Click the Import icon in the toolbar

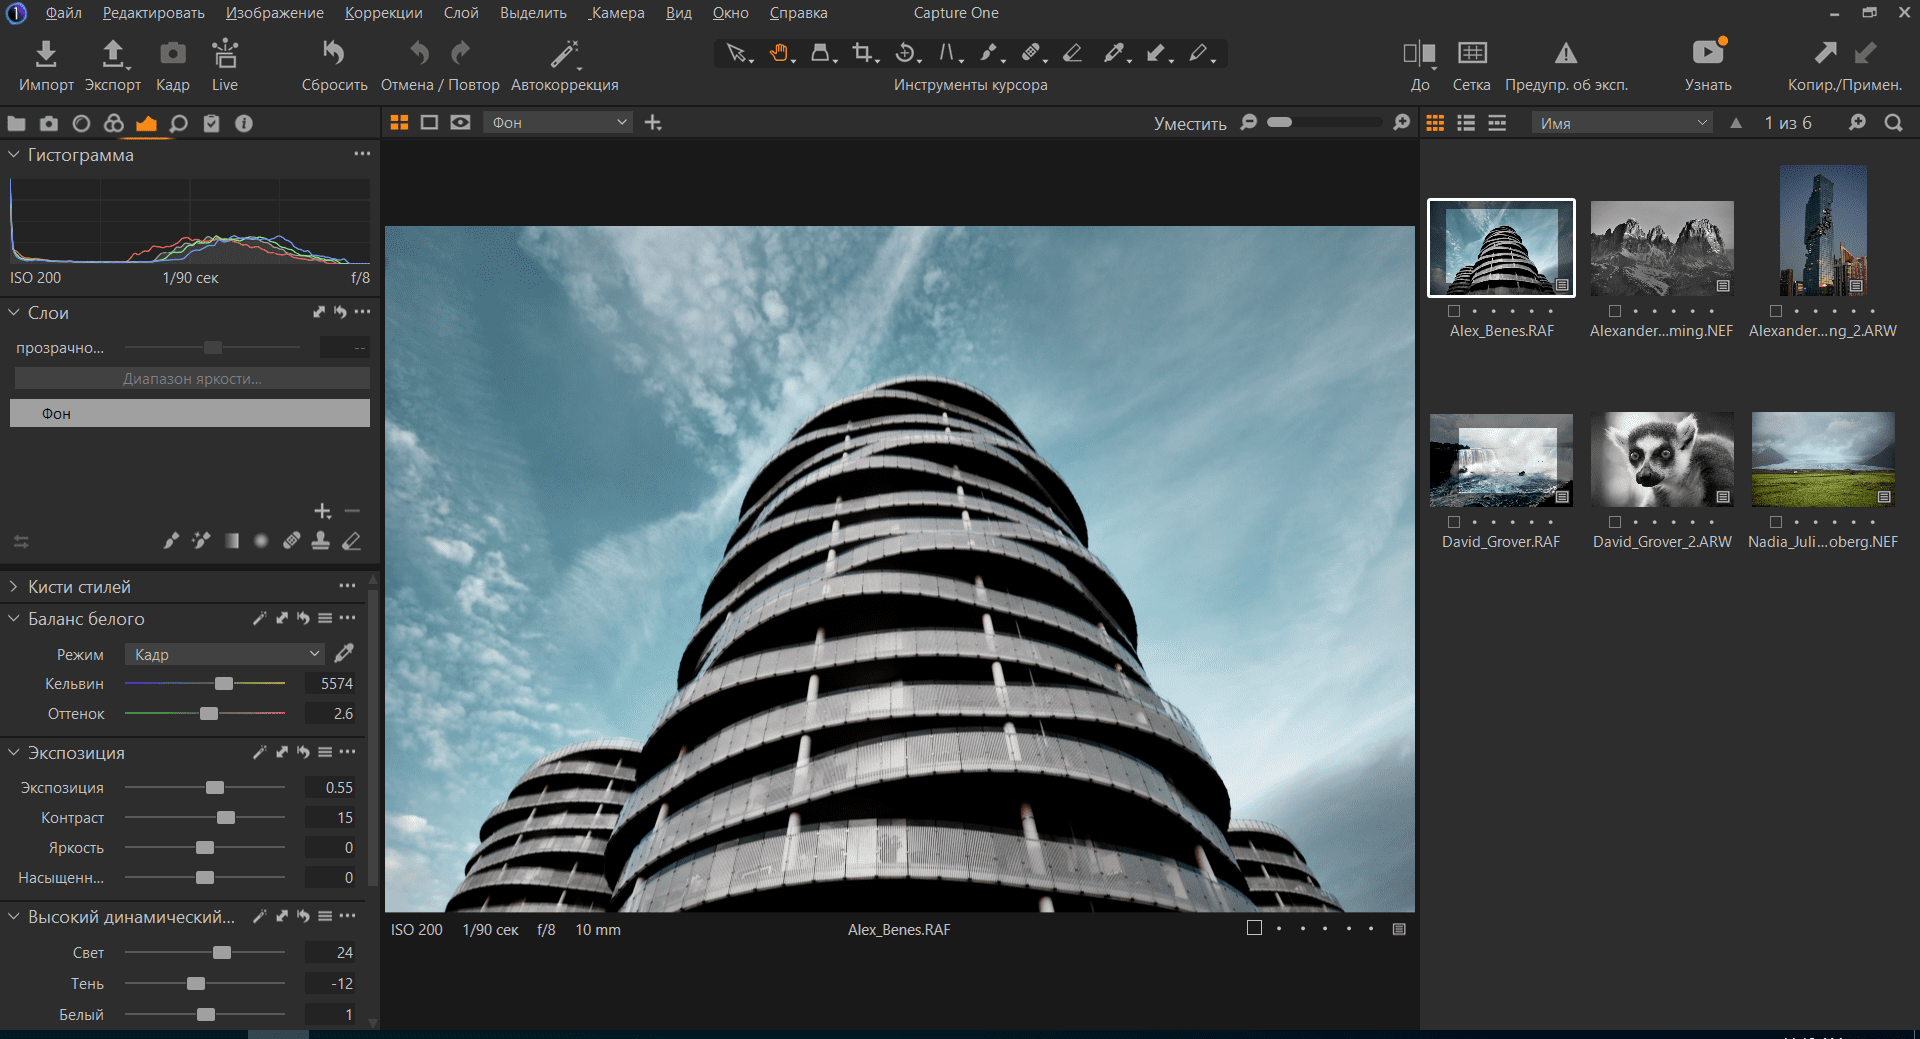coord(46,54)
